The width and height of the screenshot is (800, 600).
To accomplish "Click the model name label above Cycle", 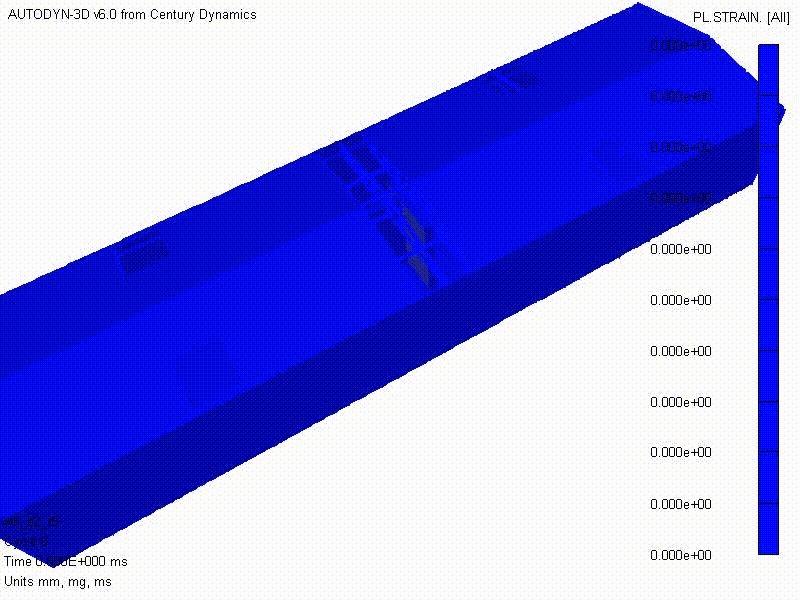I will 31,522.
